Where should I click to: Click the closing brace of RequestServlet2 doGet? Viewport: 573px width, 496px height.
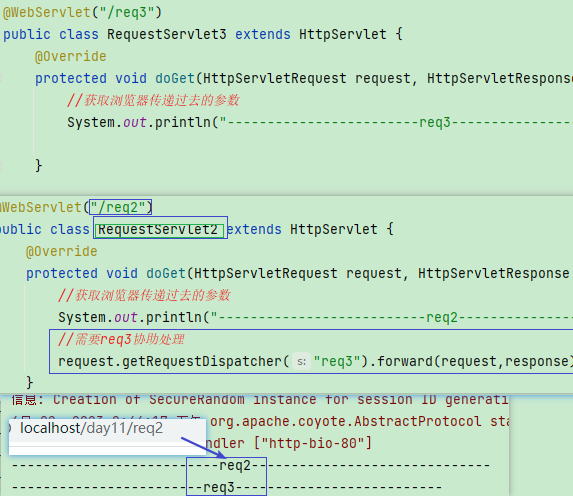(x=30, y=382)
